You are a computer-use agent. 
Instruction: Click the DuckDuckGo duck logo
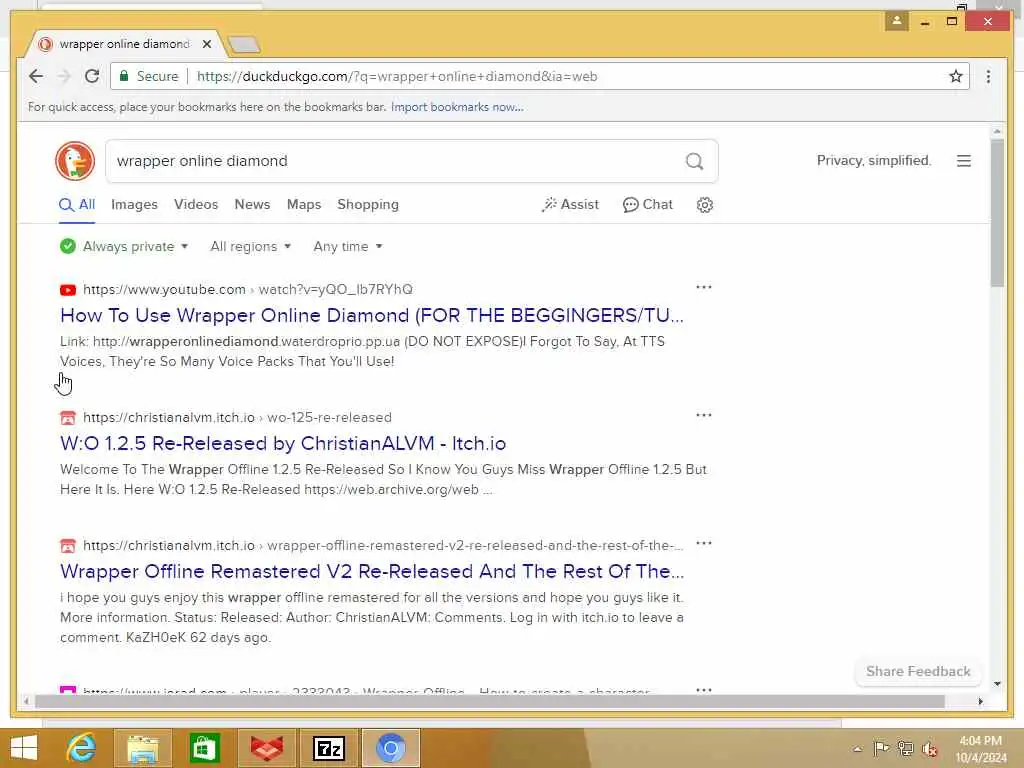click(x=75, y=161)
